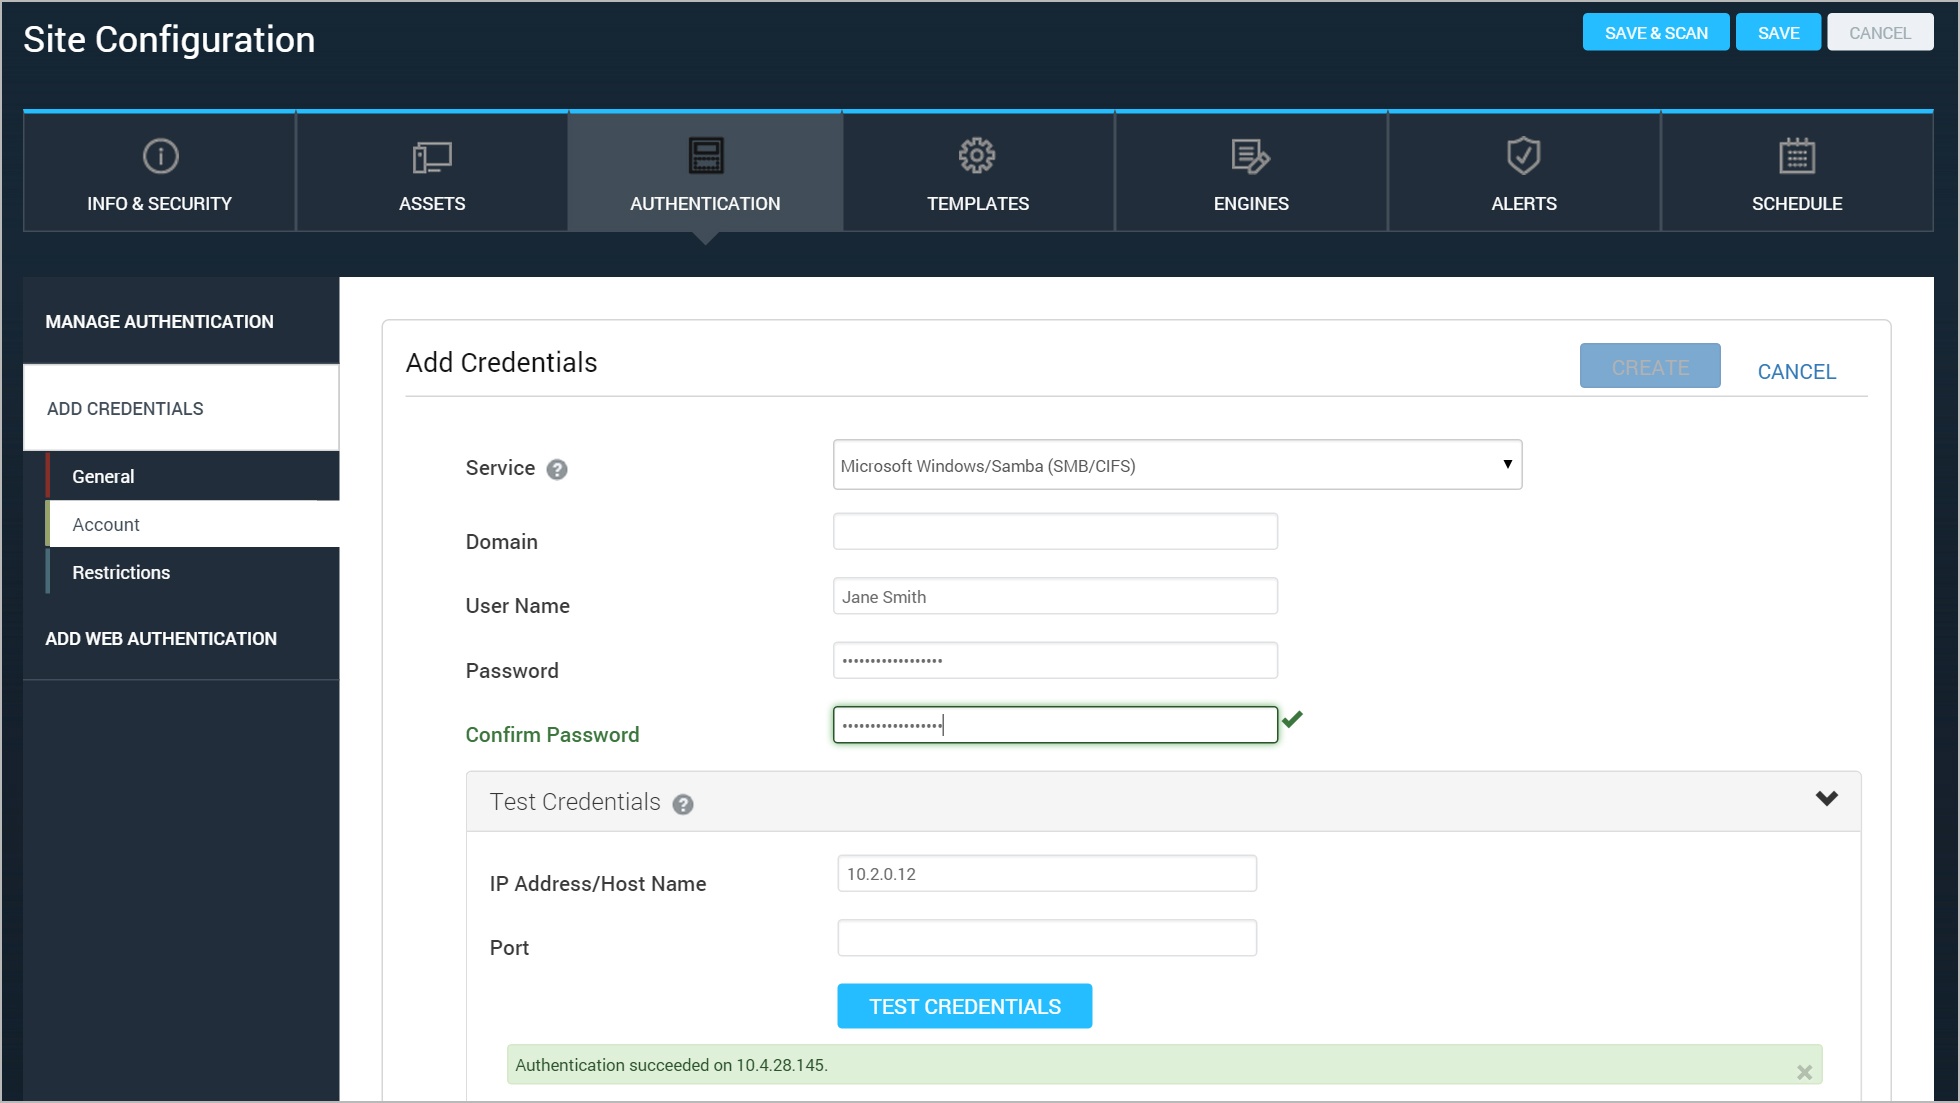Click the Templates gear icon

pyautogui.click(x=977, y=155)
